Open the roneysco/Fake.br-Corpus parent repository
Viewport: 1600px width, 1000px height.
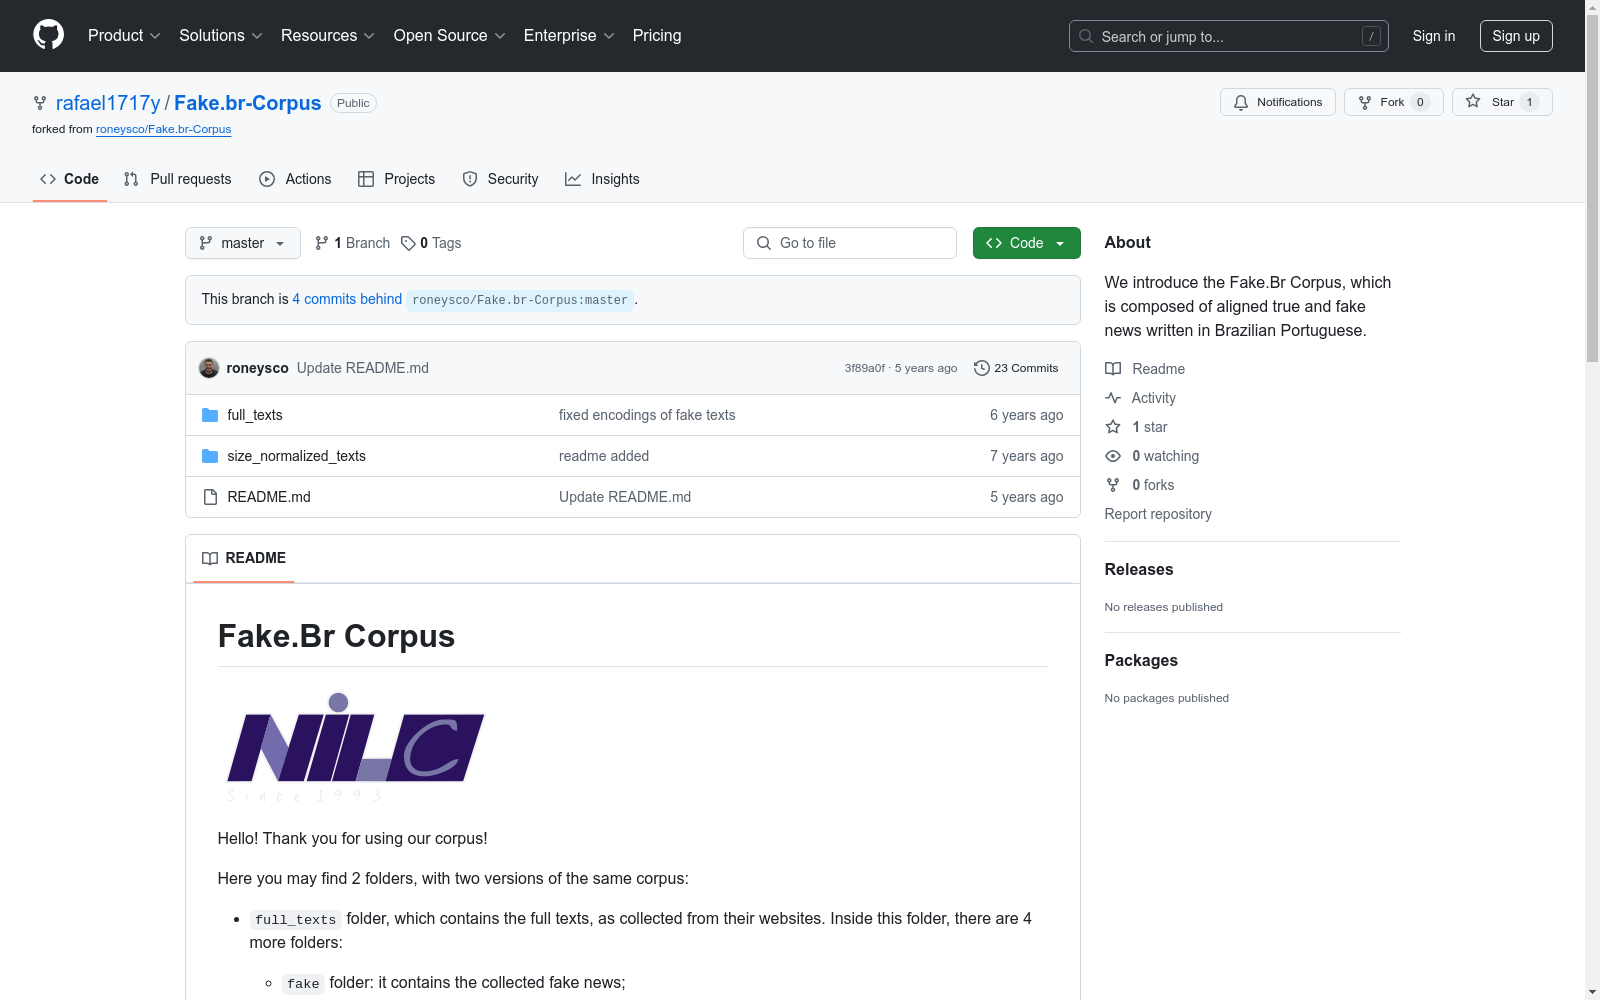click(x=164, y=129)
